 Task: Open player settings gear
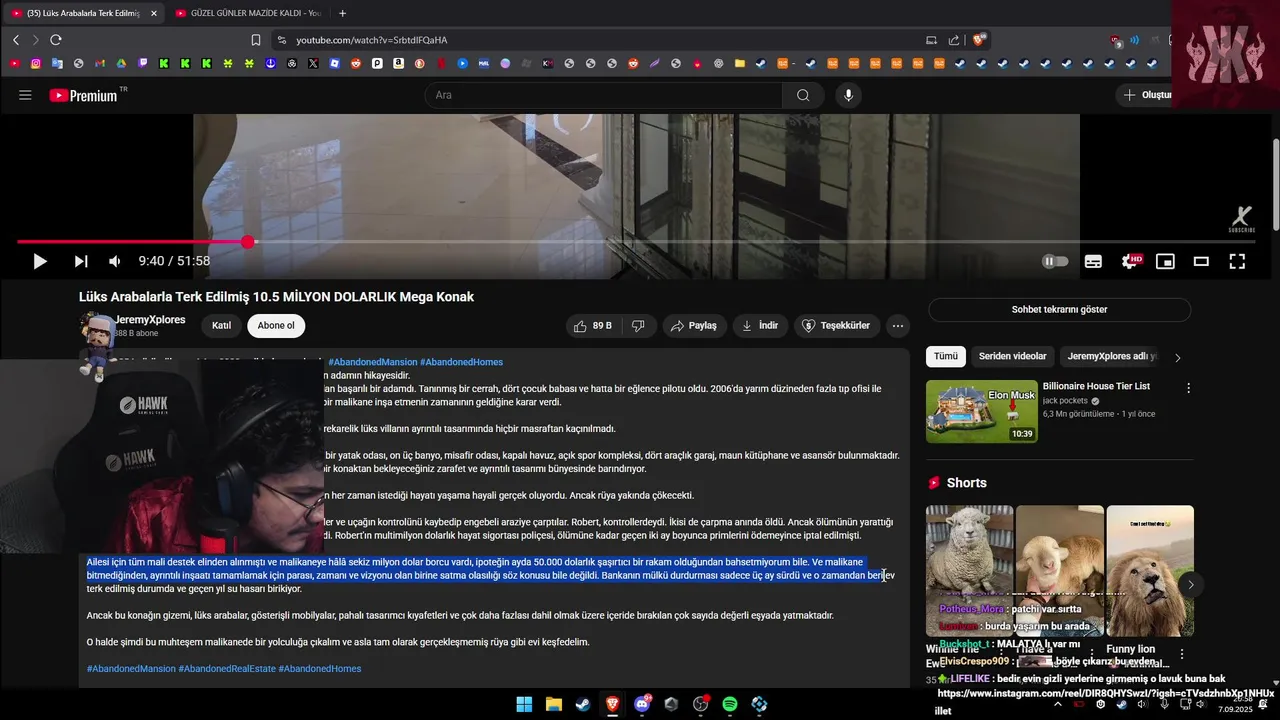tap(1130, 261)
